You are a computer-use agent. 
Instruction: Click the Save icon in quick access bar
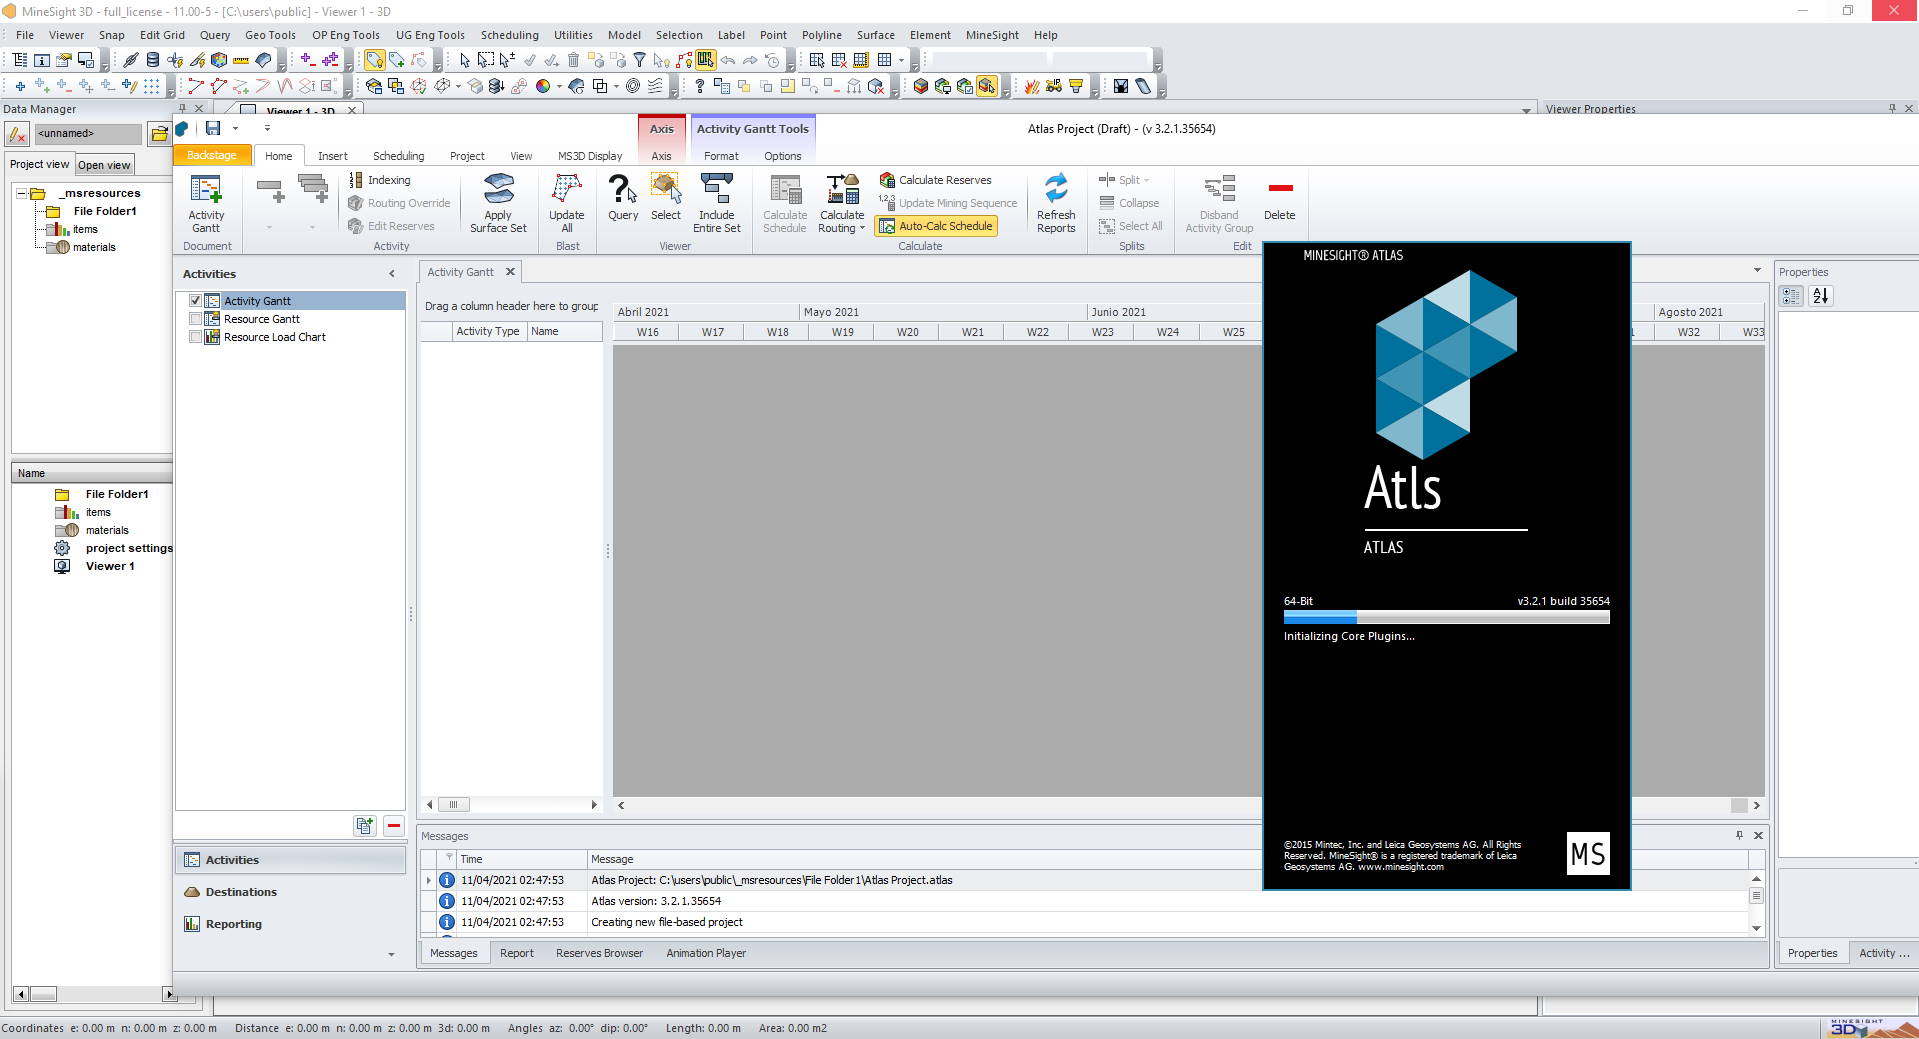pos(213,128)
